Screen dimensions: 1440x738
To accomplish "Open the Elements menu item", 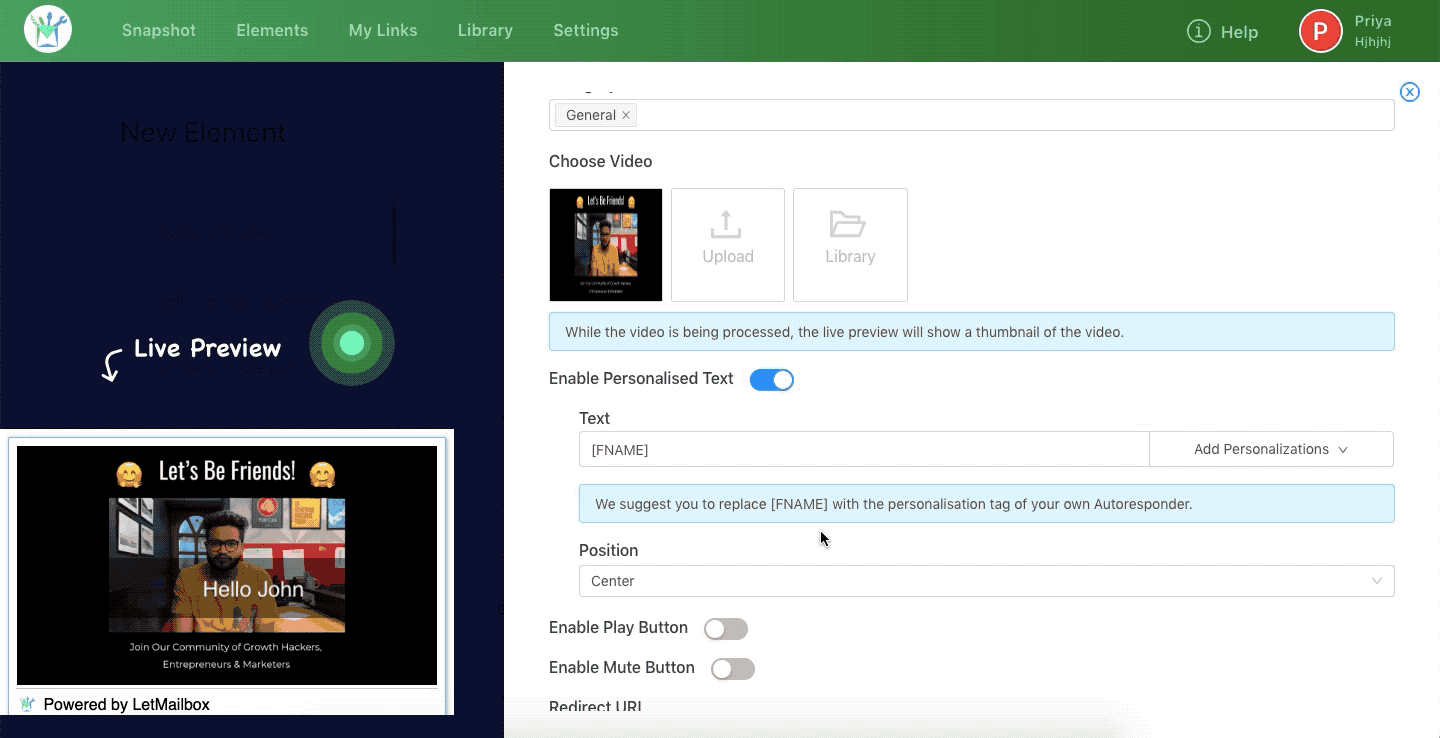I will [x=272, y=31].
